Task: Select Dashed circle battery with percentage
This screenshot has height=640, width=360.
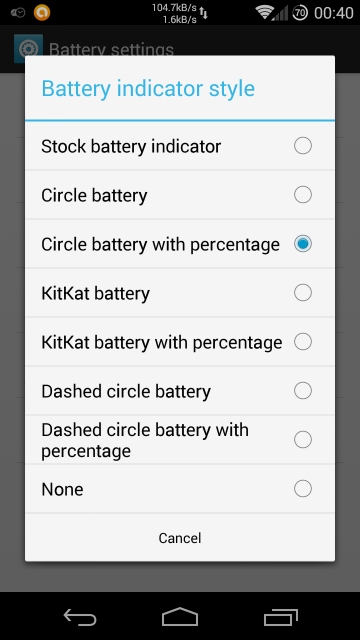Action: point(180,440)
